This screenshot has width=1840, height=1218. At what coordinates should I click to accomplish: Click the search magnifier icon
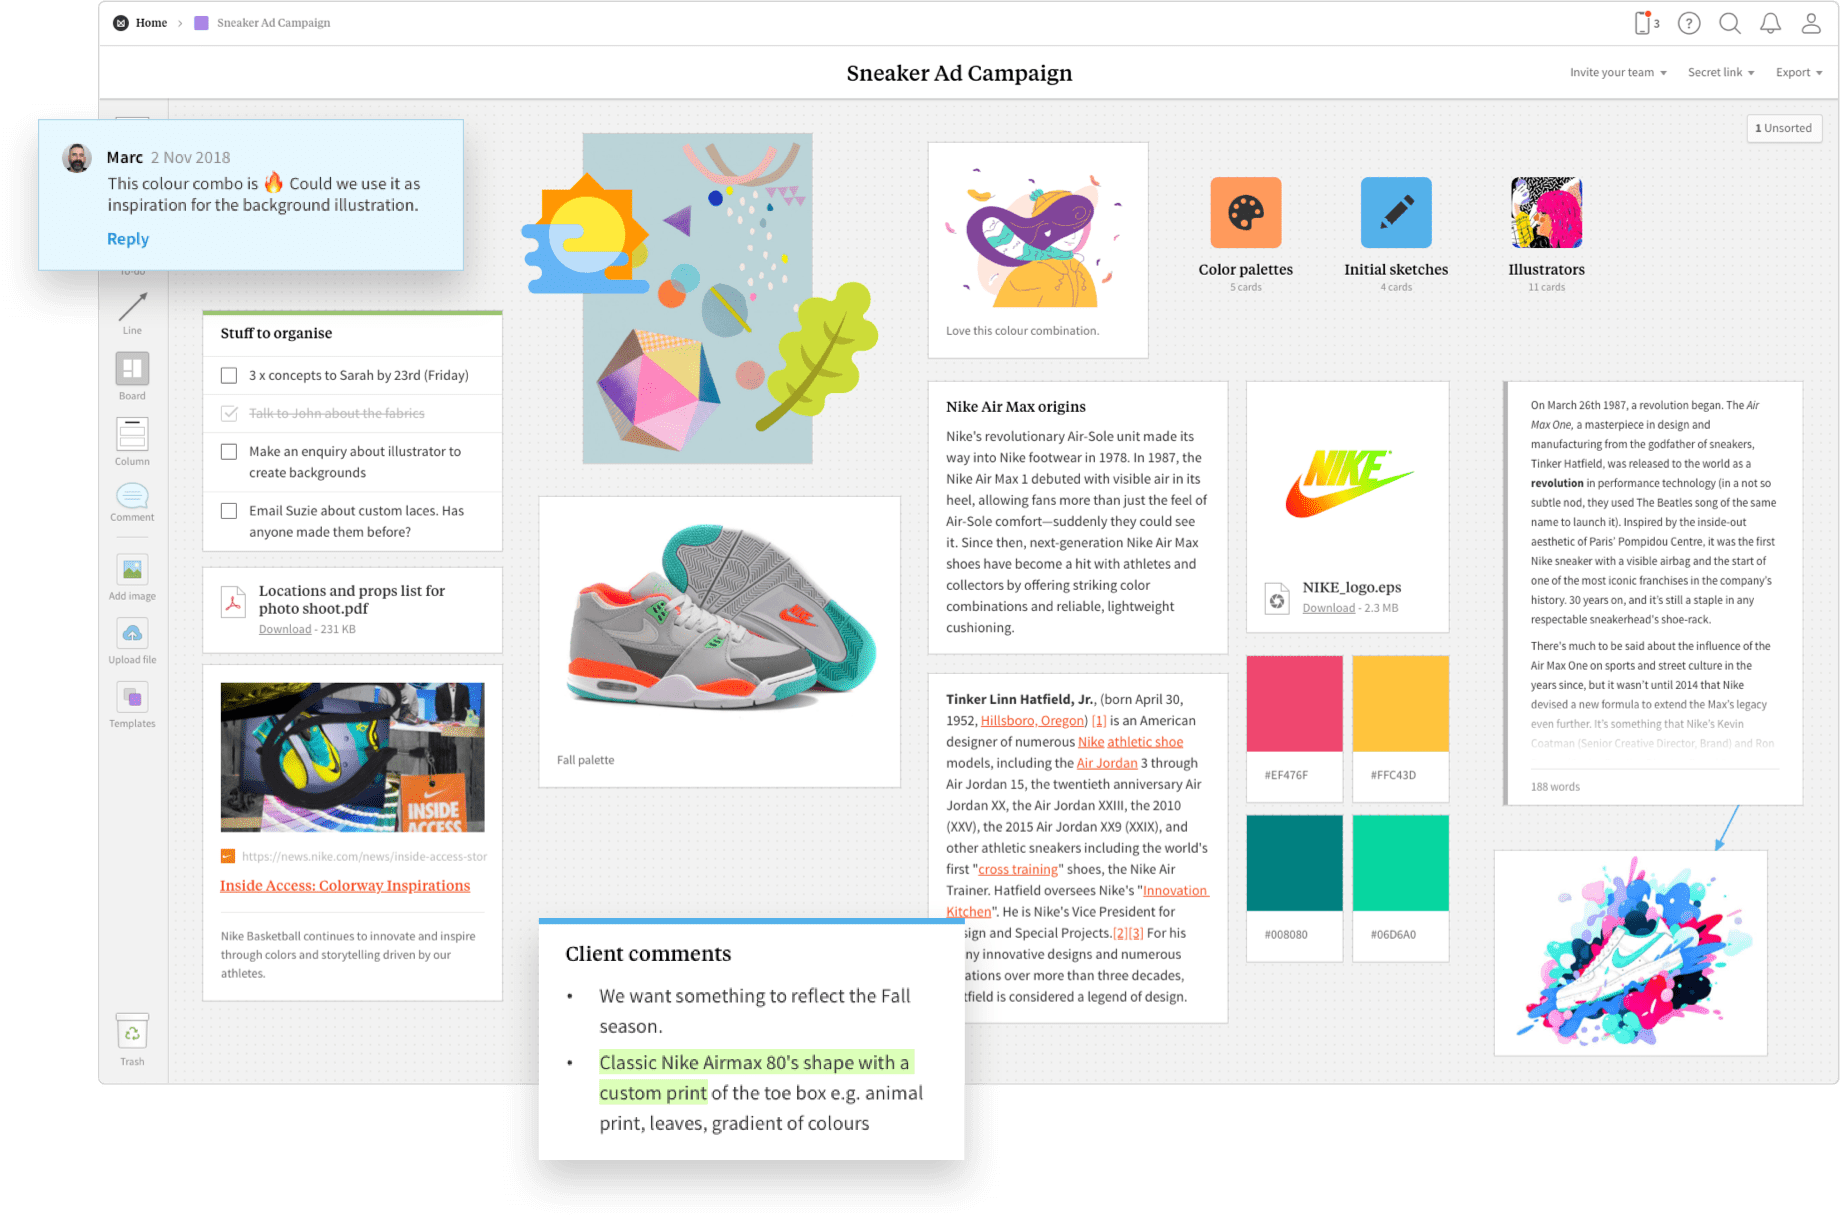tap(1730, 23)
